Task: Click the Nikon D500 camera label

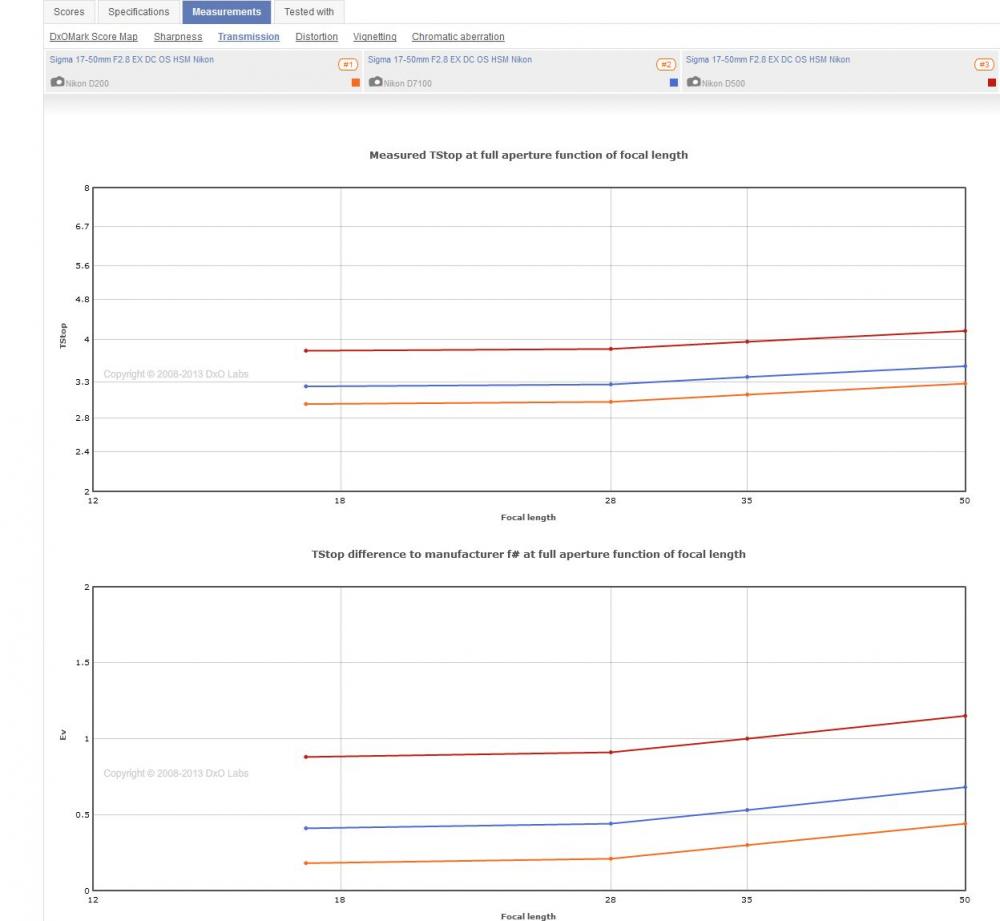Action: (x=723, y=84)
